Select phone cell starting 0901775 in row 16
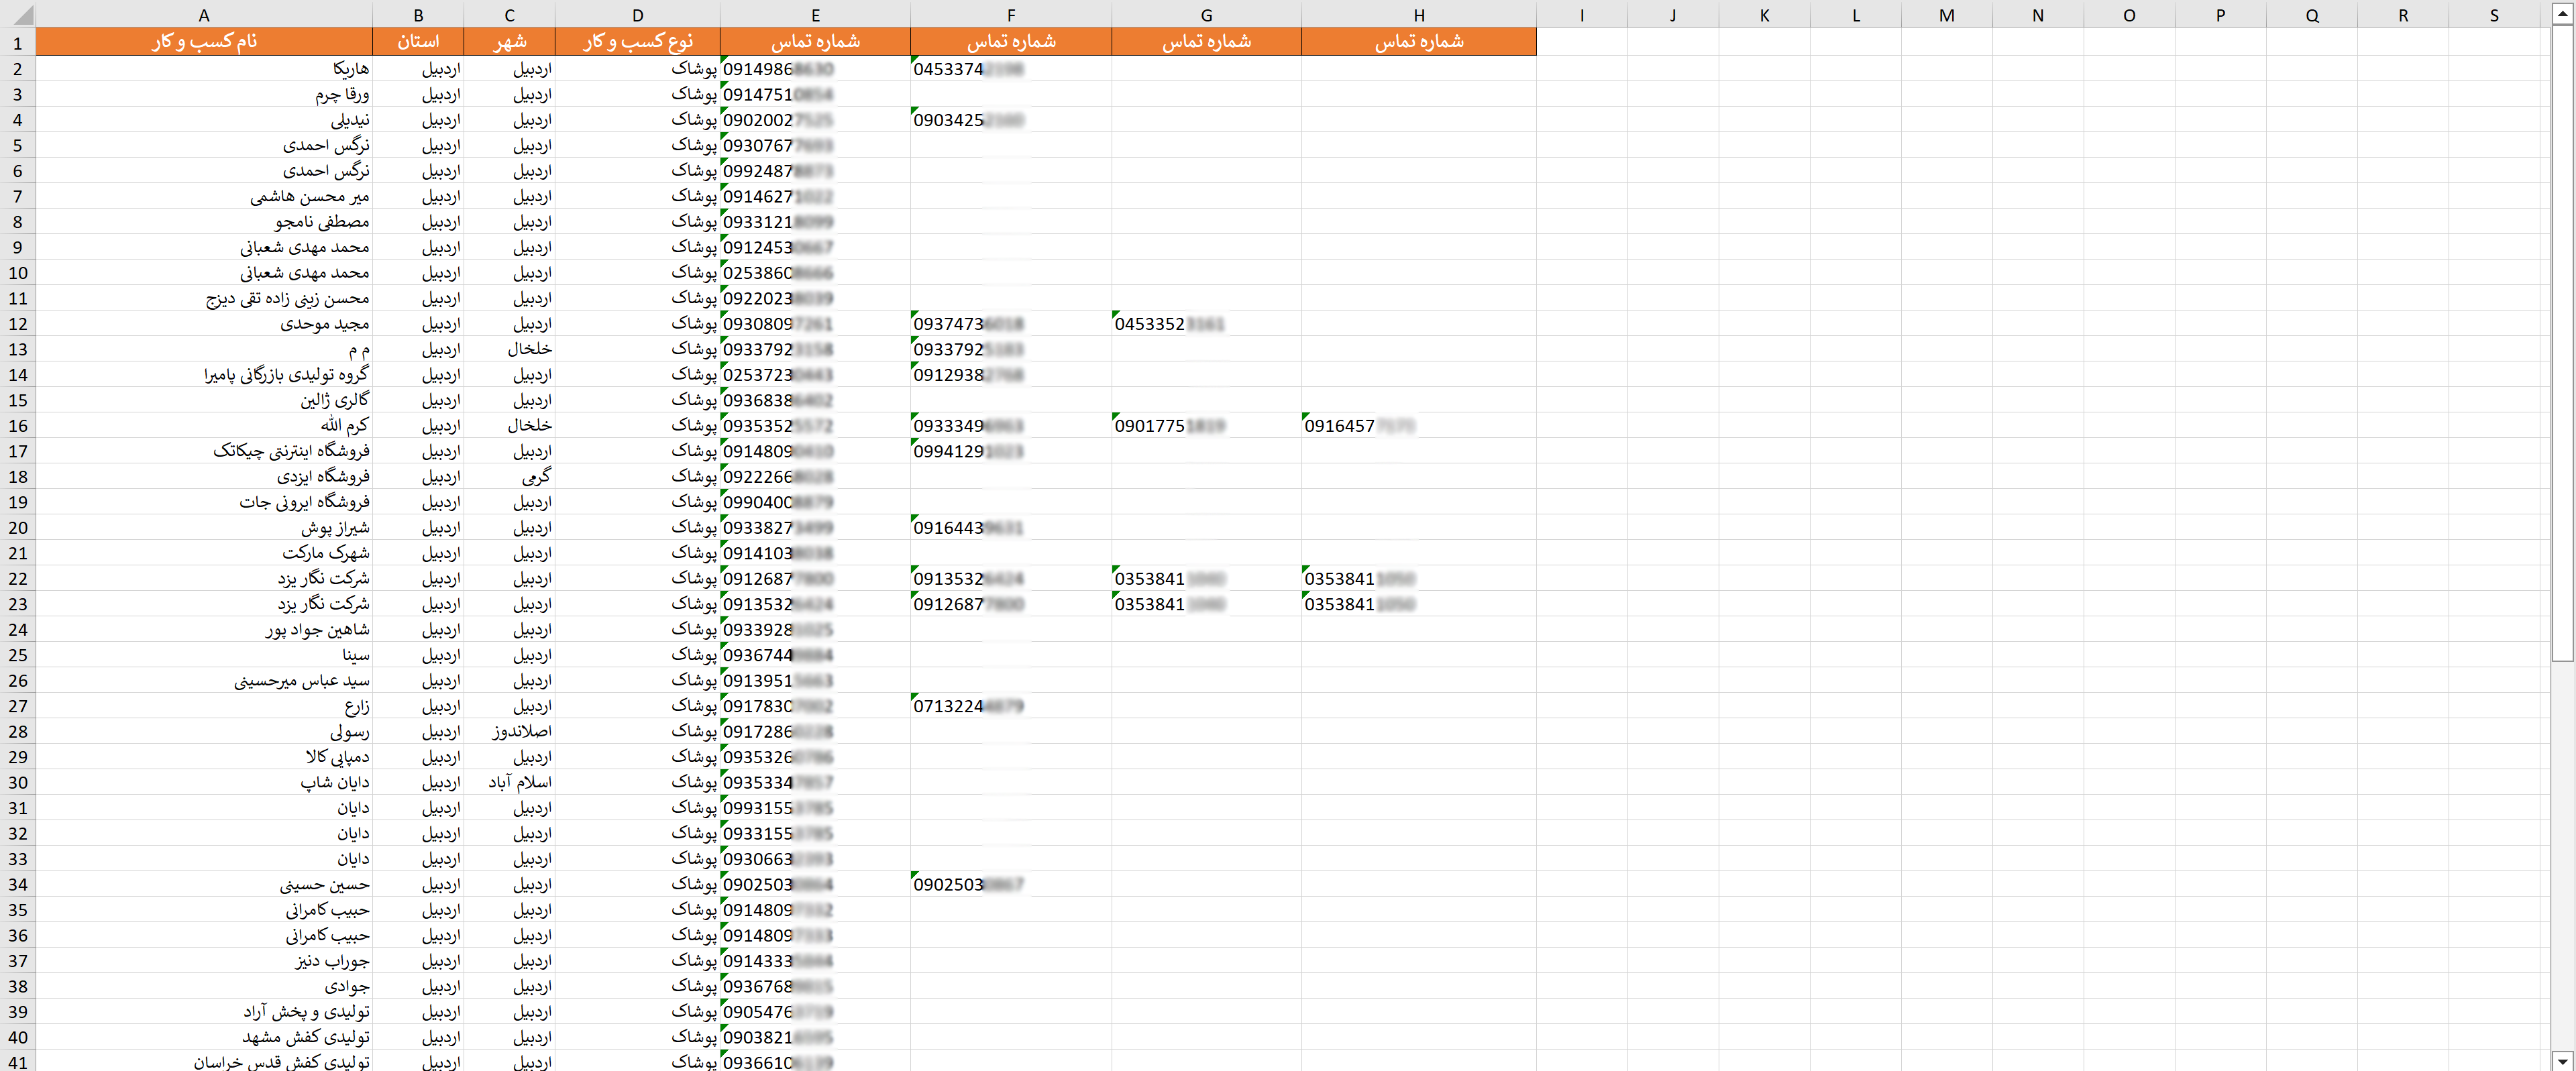Screen dimensions: 2576x1071 pyautogui.click(x=1206, y=425)
